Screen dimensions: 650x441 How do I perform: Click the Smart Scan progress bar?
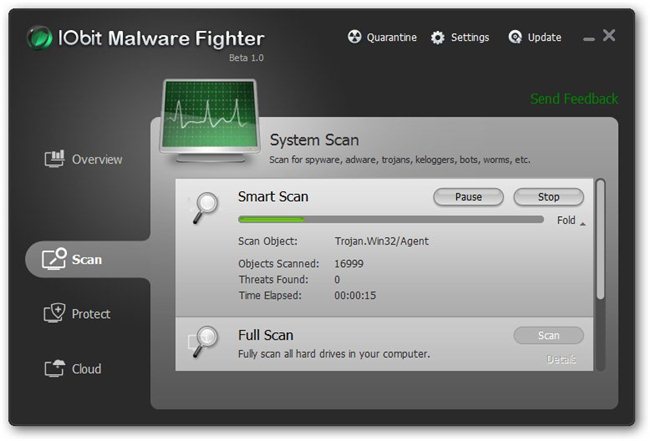(x=391, y=220)
